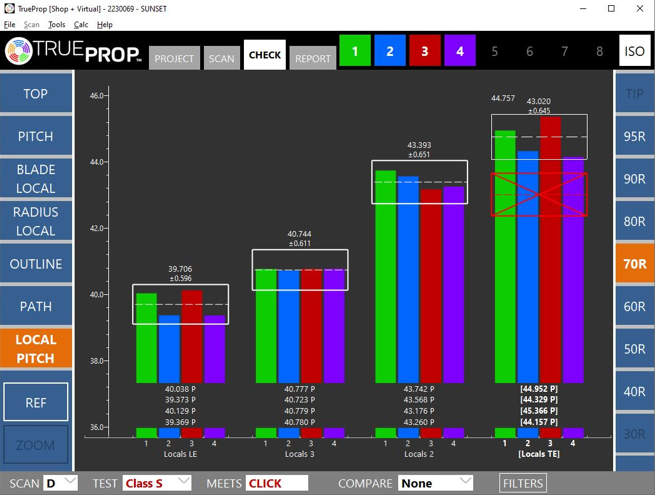Open the RADIUS LOCAL view
The height and width of the screenshot is (497, 656).
coord(36,221)
